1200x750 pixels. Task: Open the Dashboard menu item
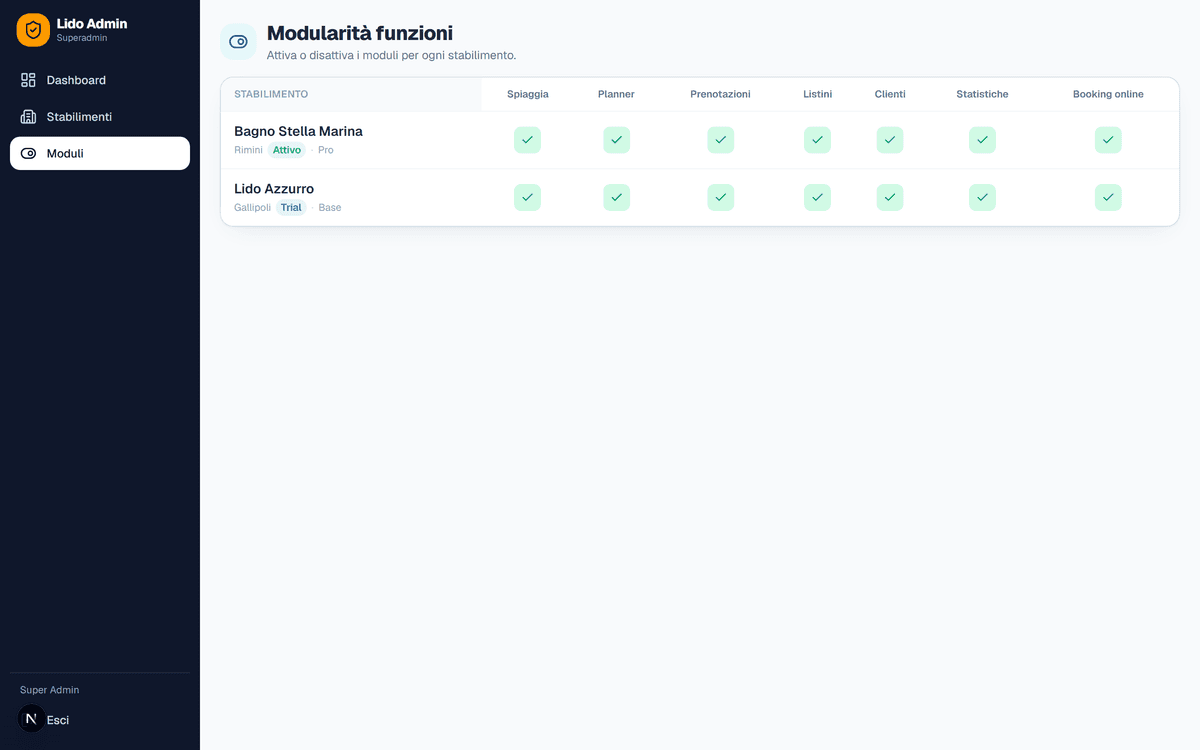[x=100, y=80]
